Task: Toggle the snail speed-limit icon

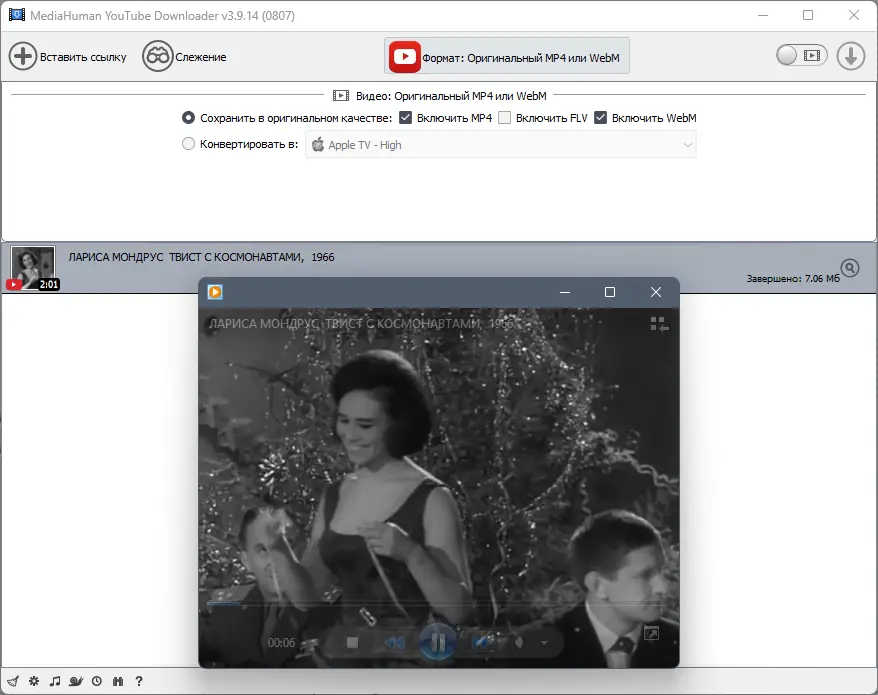Action: click(76, 681)
